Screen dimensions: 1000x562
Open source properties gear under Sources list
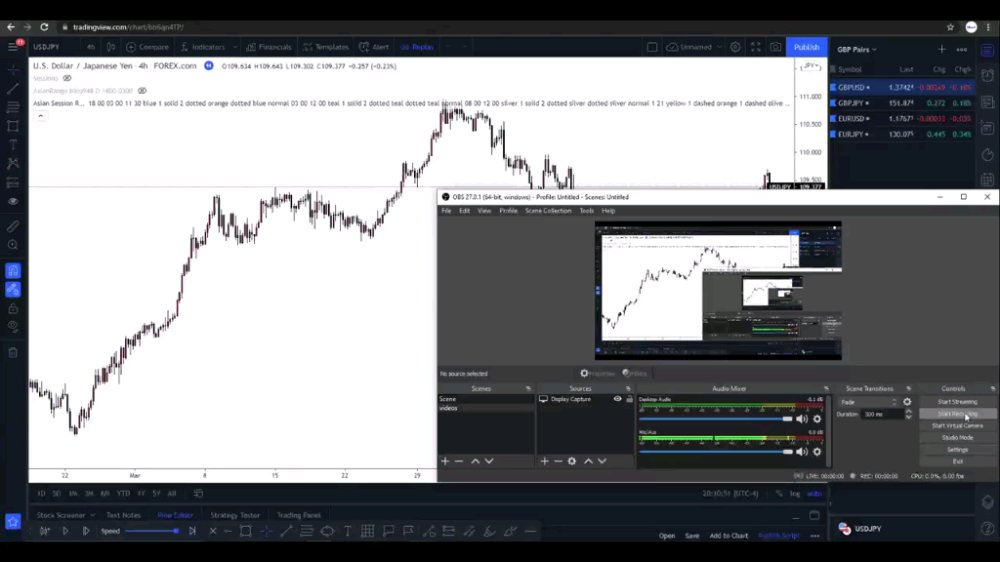tap(572, 461)
